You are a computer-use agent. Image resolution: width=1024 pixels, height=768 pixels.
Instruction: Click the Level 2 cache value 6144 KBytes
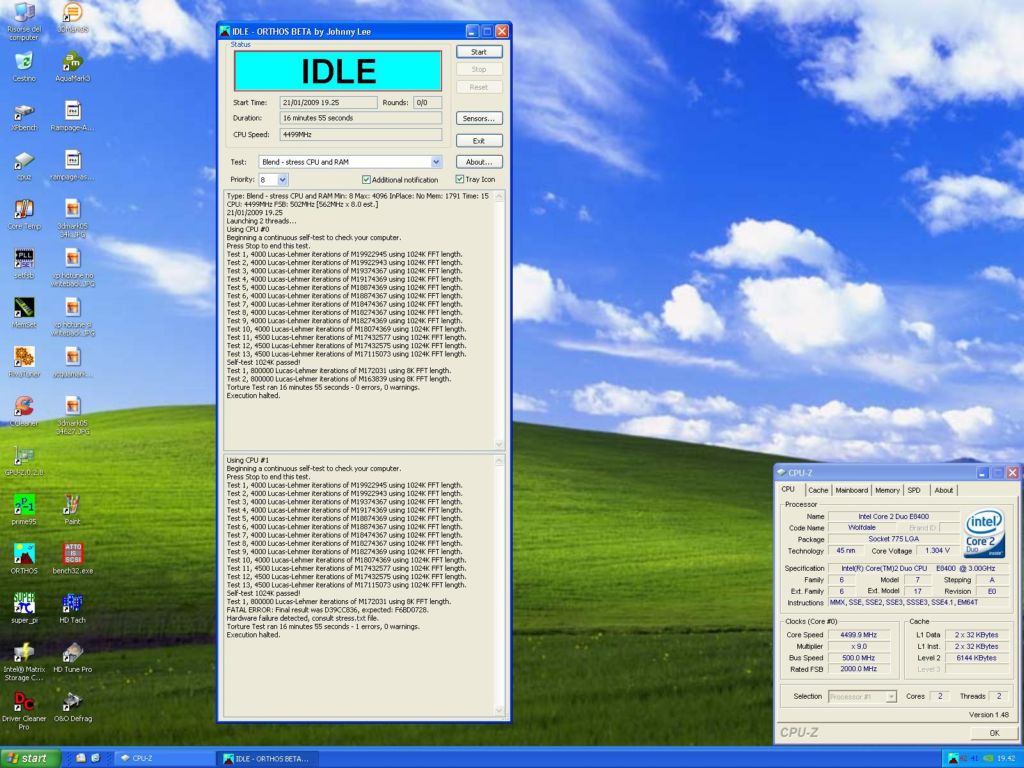point(976,658)
